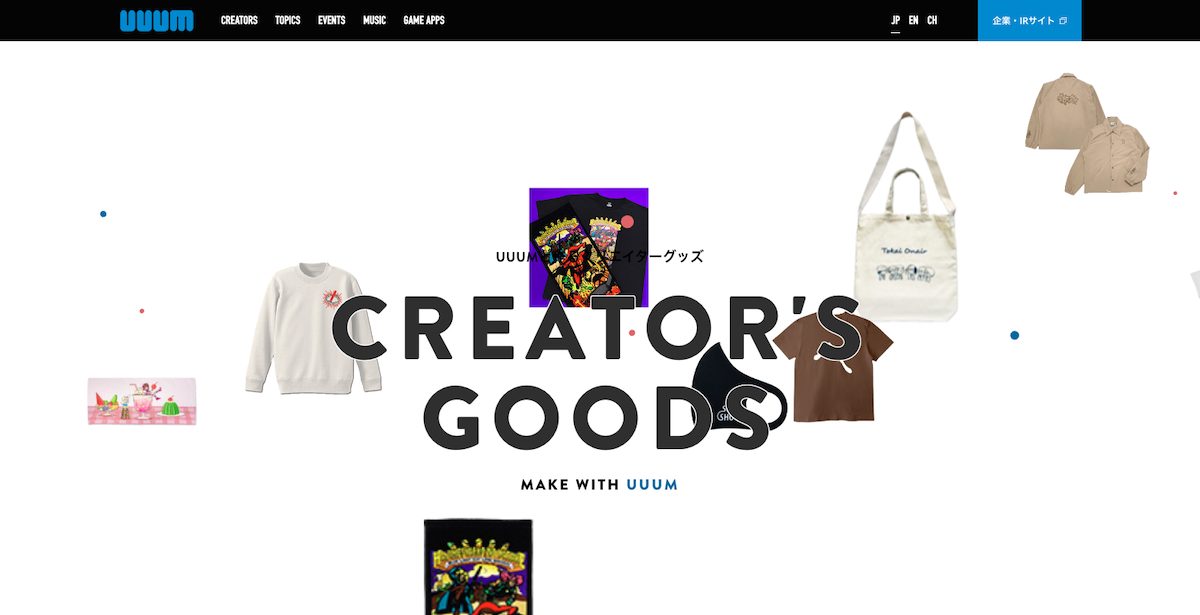Open the TOPICS menu item
The height and width of the screenshot is (615, 1200).
pos(288,20)
